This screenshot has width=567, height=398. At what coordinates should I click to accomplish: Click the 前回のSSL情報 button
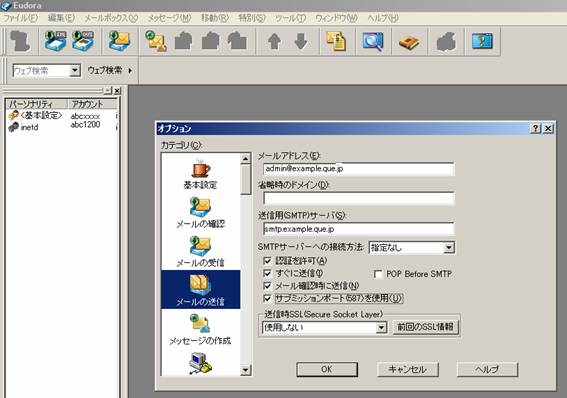426,327
